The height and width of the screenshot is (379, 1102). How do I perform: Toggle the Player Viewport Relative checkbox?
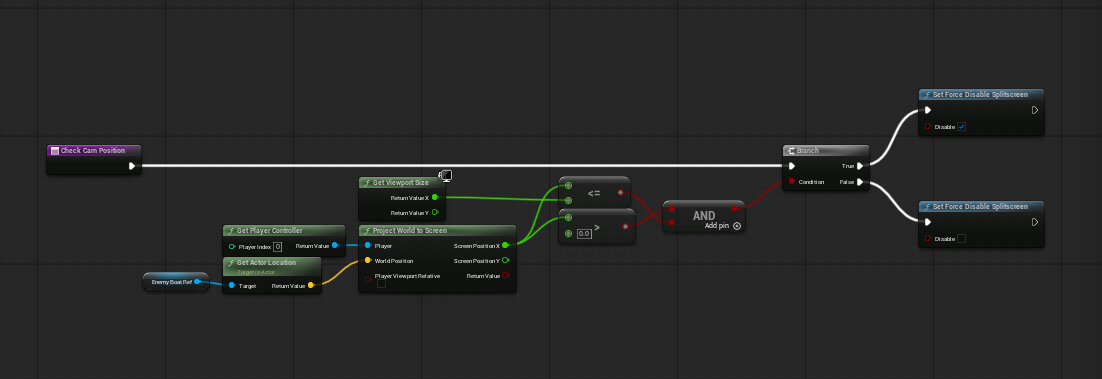[x=382, y=284]
